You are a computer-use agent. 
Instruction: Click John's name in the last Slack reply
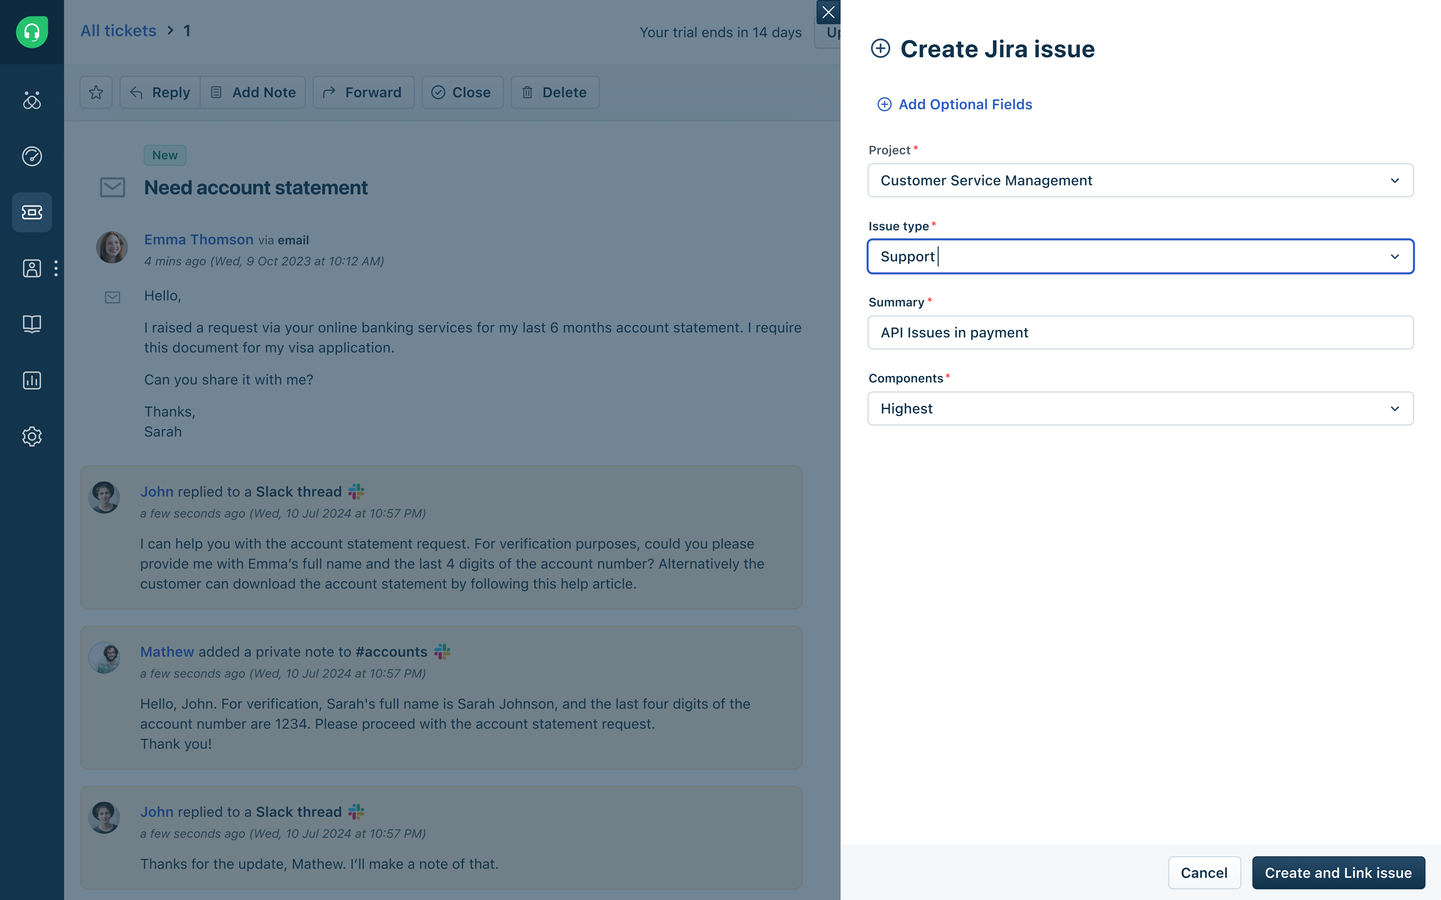click(x=157, y=812)
